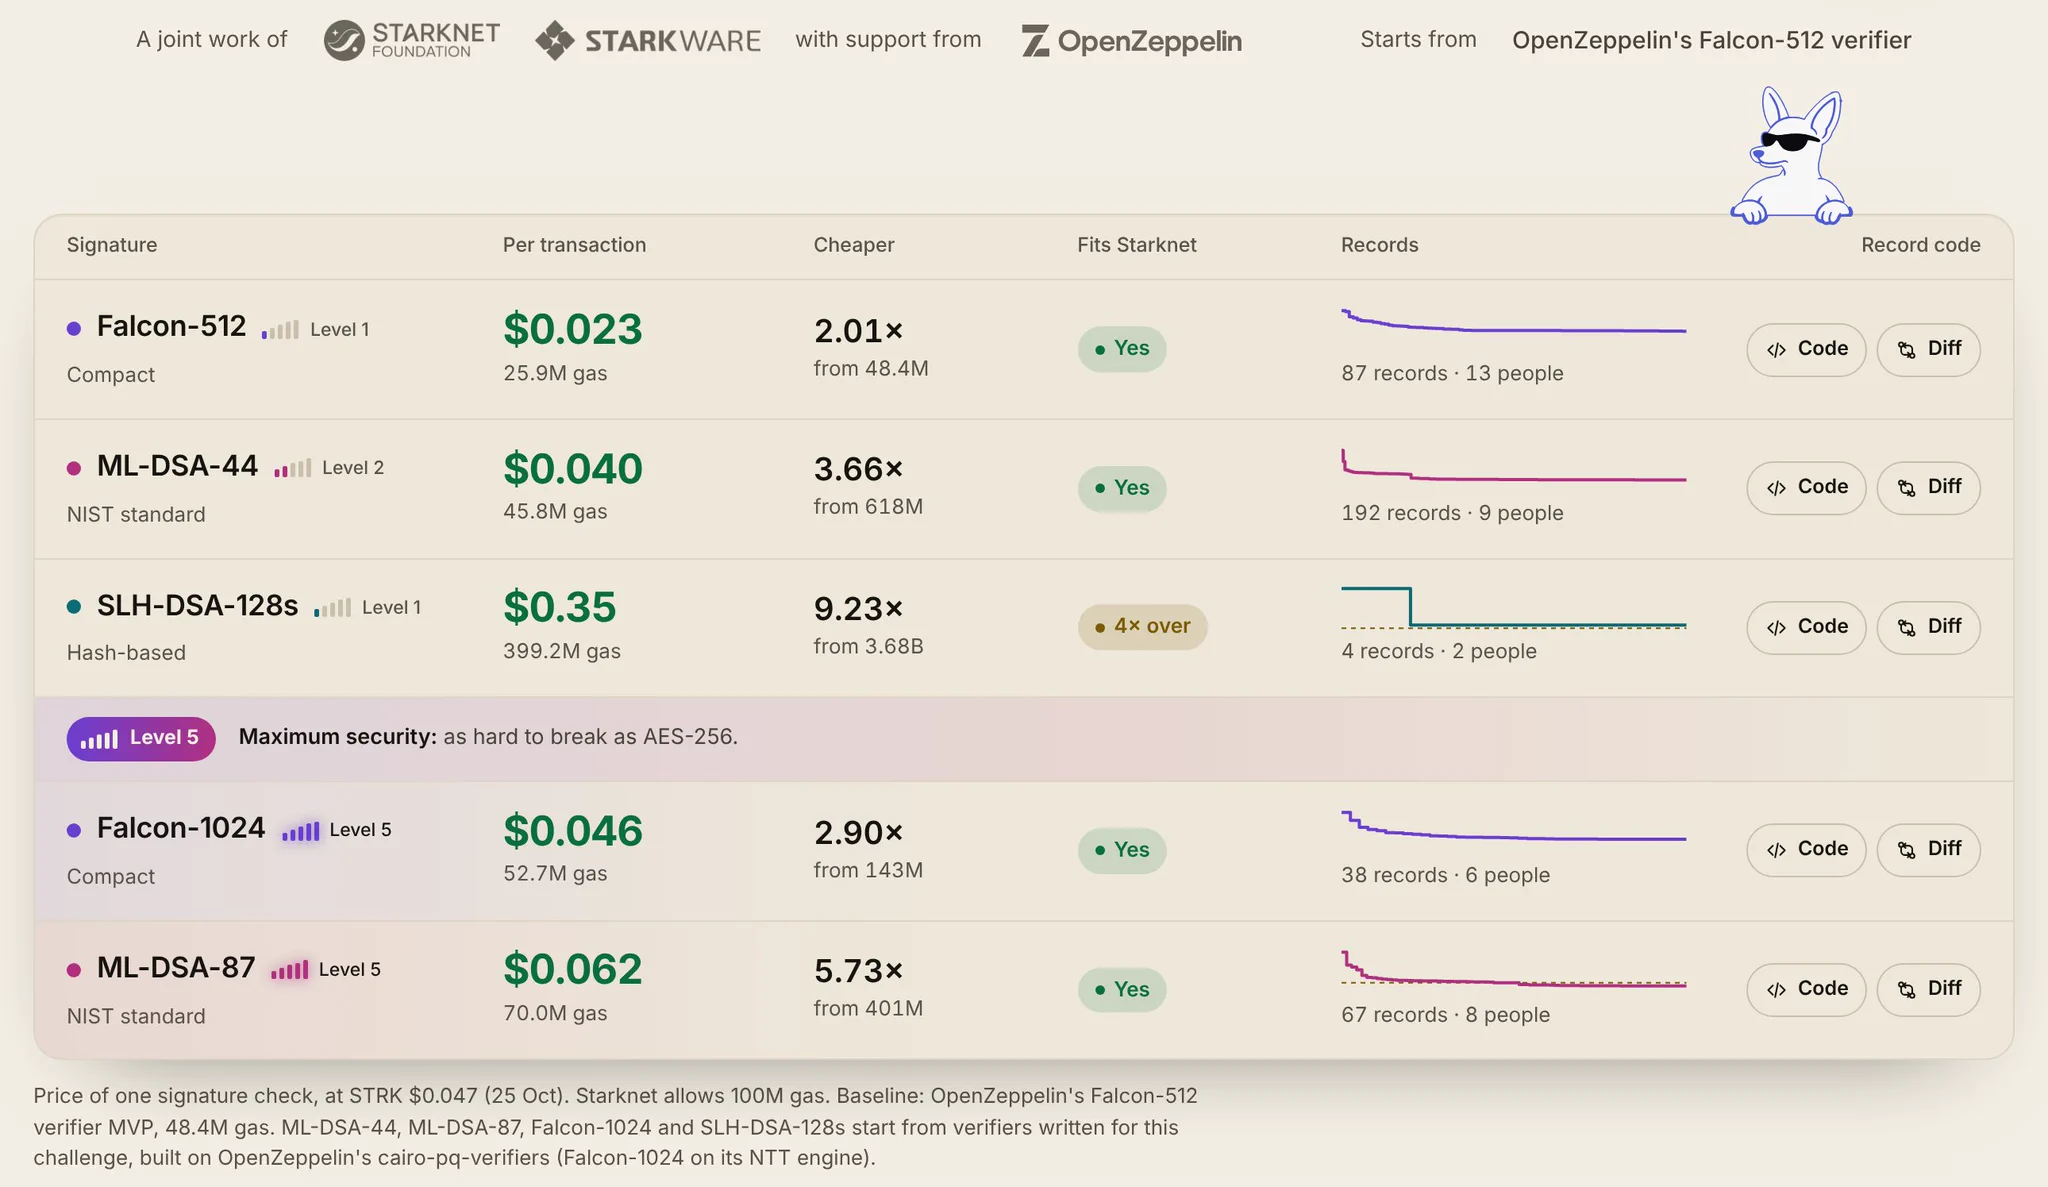This screenshot has height=1187, width=2048.
Task: Open Code for the ML-DSA-87 row
Action: tap(1806, 989)
